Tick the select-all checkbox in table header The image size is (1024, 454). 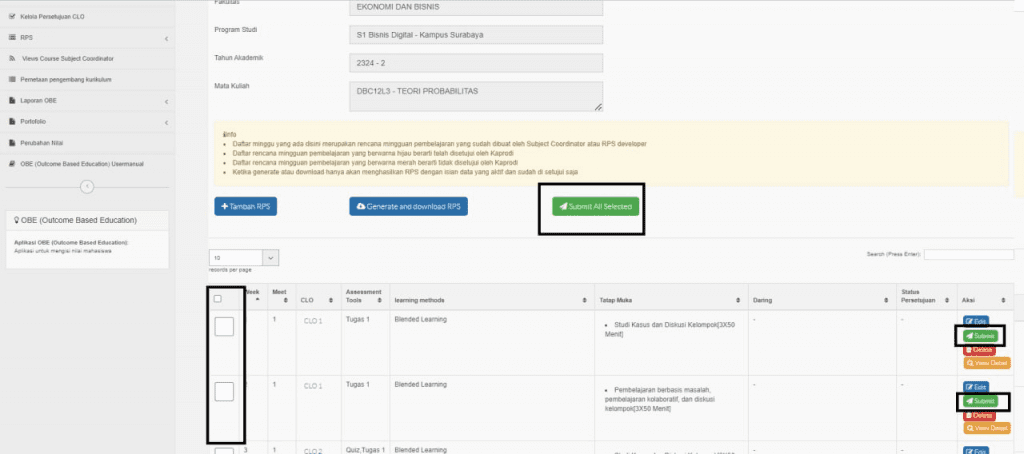pos(218,298)
